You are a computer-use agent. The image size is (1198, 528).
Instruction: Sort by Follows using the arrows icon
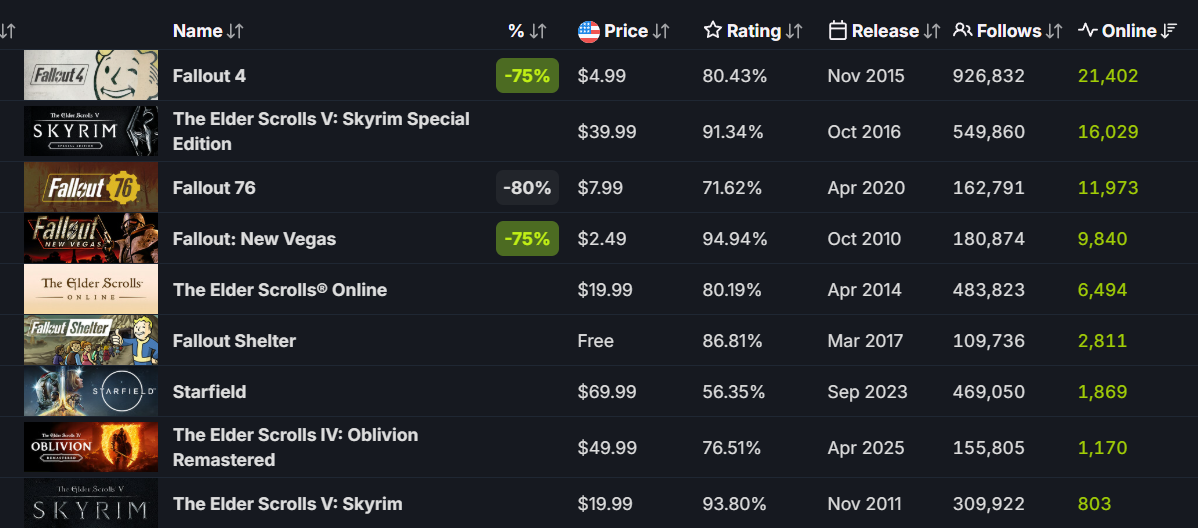(x=1053, y=31)
